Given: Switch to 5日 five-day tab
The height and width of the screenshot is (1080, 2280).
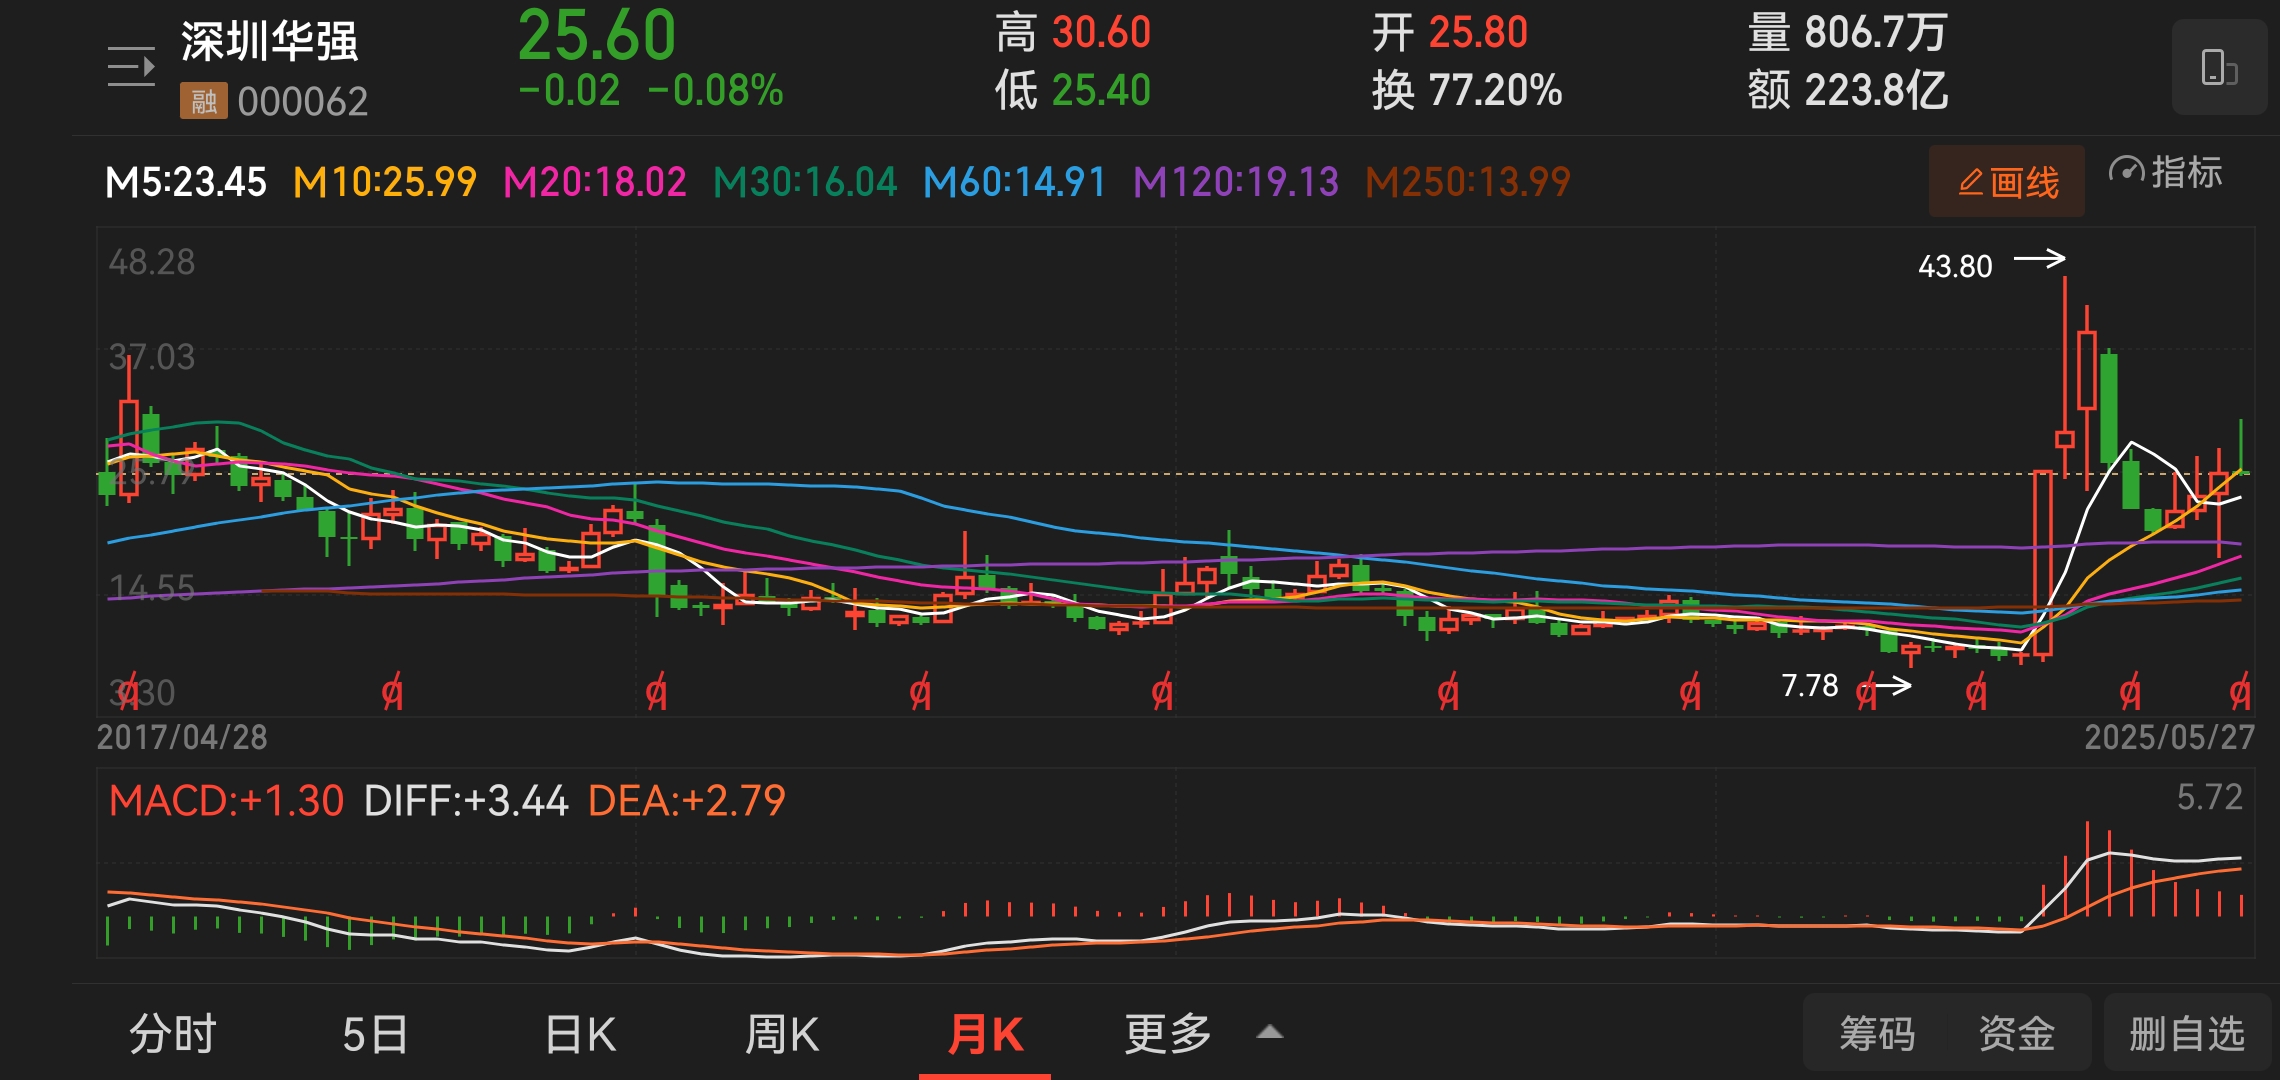Looking at the screenshot, I should (375, 1034).
